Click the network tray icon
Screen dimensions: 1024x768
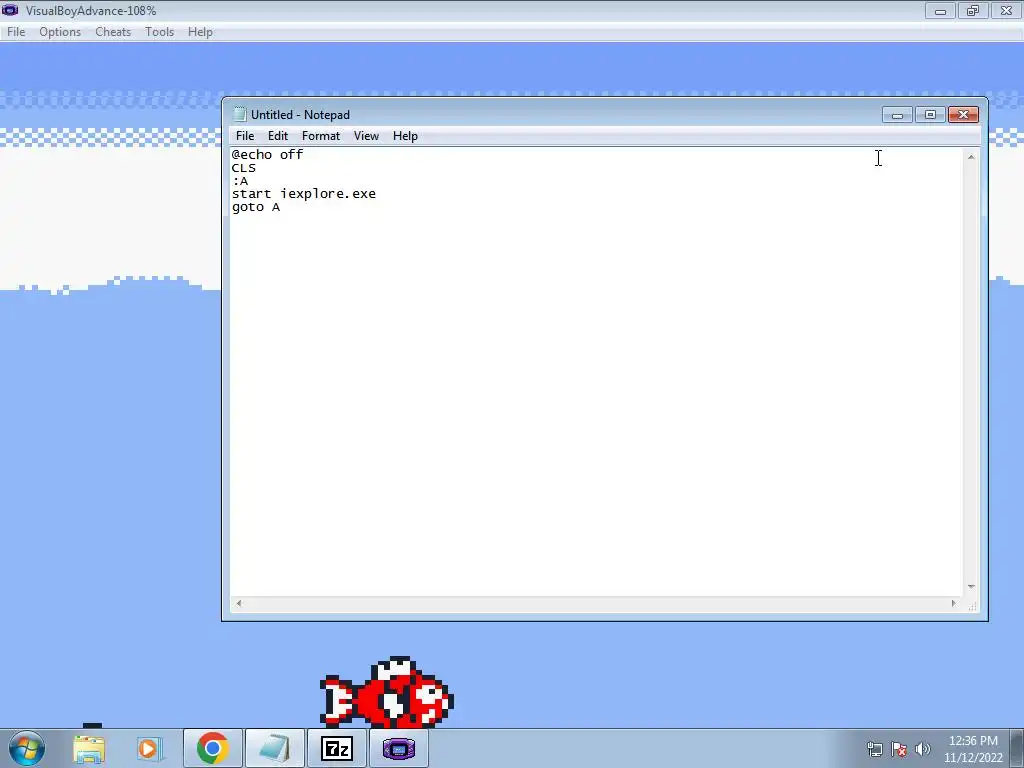[874, 749]
